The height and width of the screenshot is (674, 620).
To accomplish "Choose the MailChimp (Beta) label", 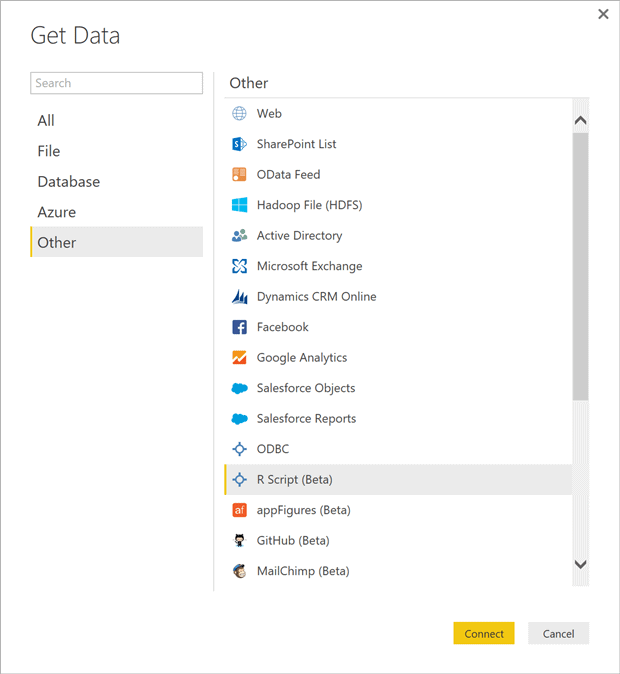I will click(x=303, y=571).
